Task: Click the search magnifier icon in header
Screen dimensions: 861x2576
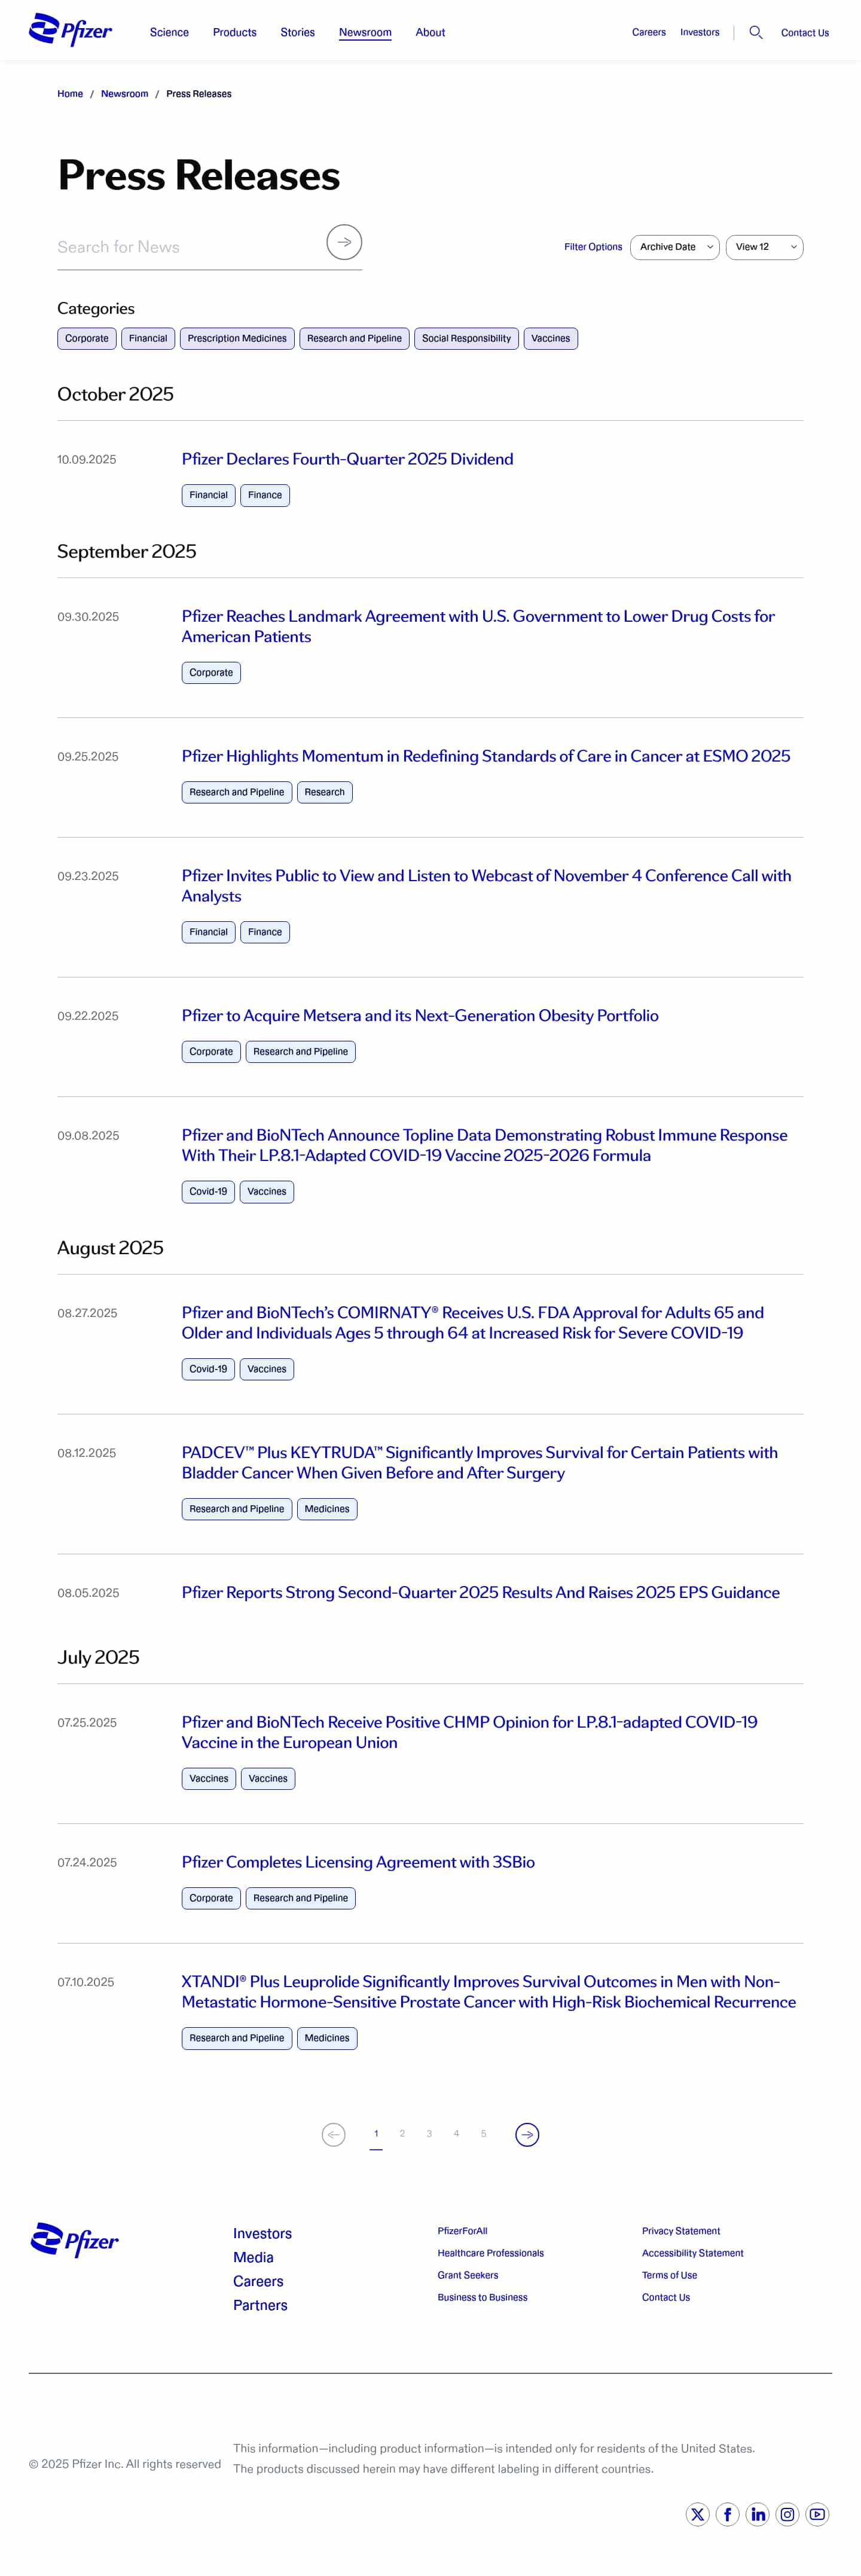Action: pyautogui.click(x=756, y=33)
